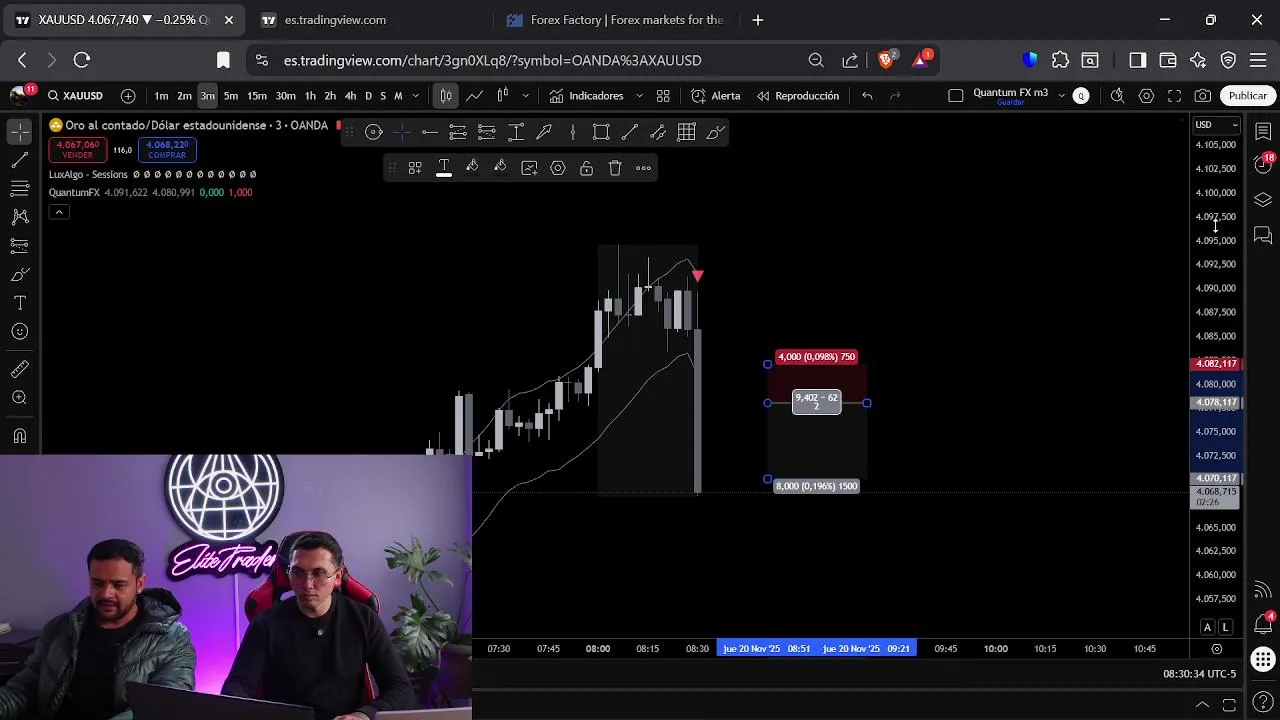The width and height of the screenshot is (1280, 720).
Task: Open alerts panel with 18 badge
Action: (1263, 164)
